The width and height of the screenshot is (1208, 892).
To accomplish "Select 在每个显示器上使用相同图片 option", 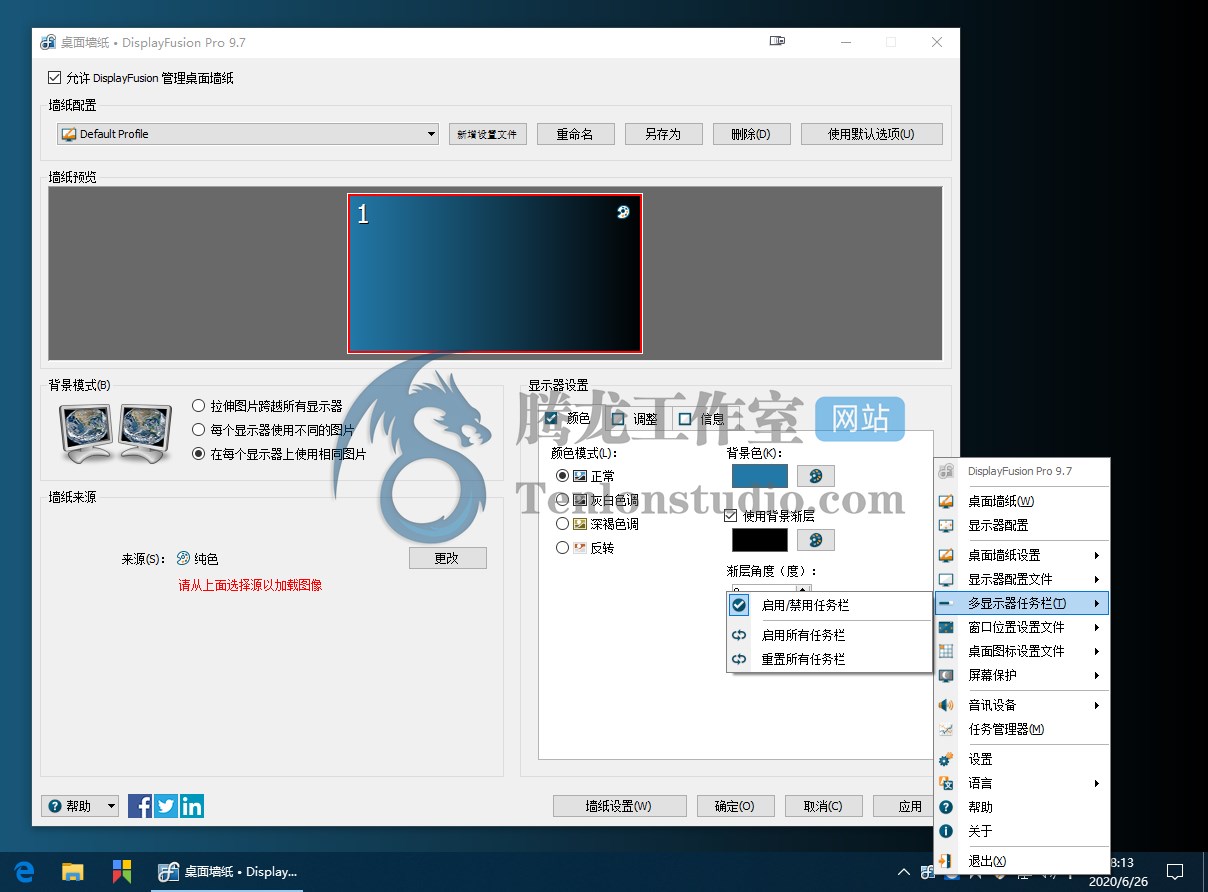I will [198, 454].
